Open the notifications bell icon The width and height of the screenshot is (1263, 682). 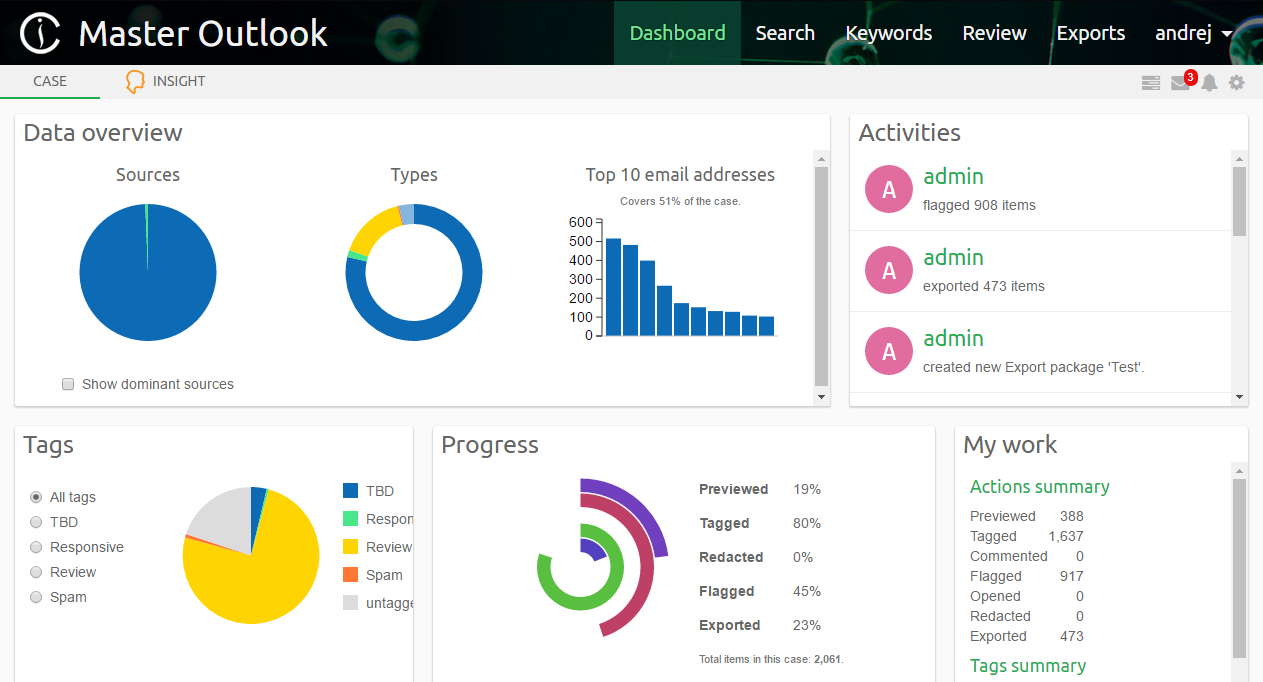pos(1209,83)
